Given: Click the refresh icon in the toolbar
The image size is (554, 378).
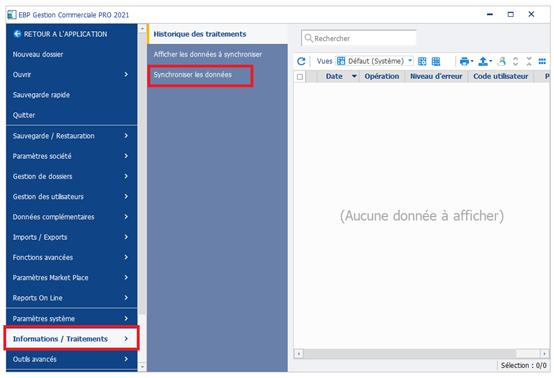Looking at the screenshot, I should 301,61.
